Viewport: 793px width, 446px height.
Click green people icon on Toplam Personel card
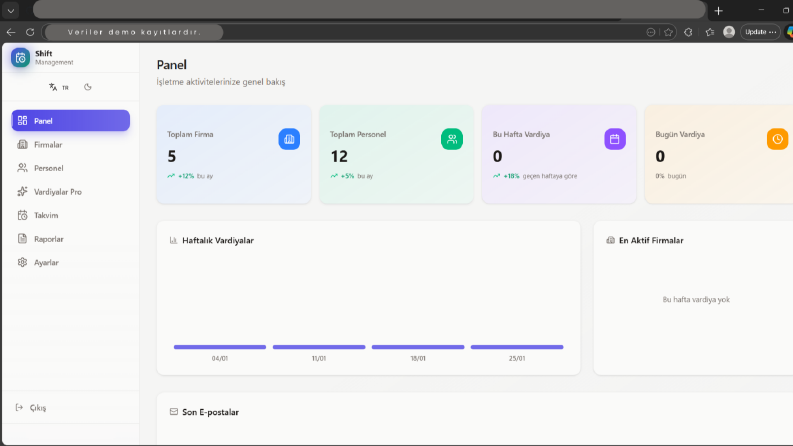(x=452, y=139)
